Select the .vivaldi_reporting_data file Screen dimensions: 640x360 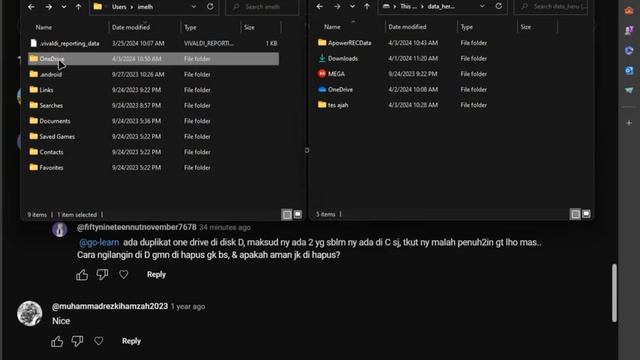(x=153, y=43)
